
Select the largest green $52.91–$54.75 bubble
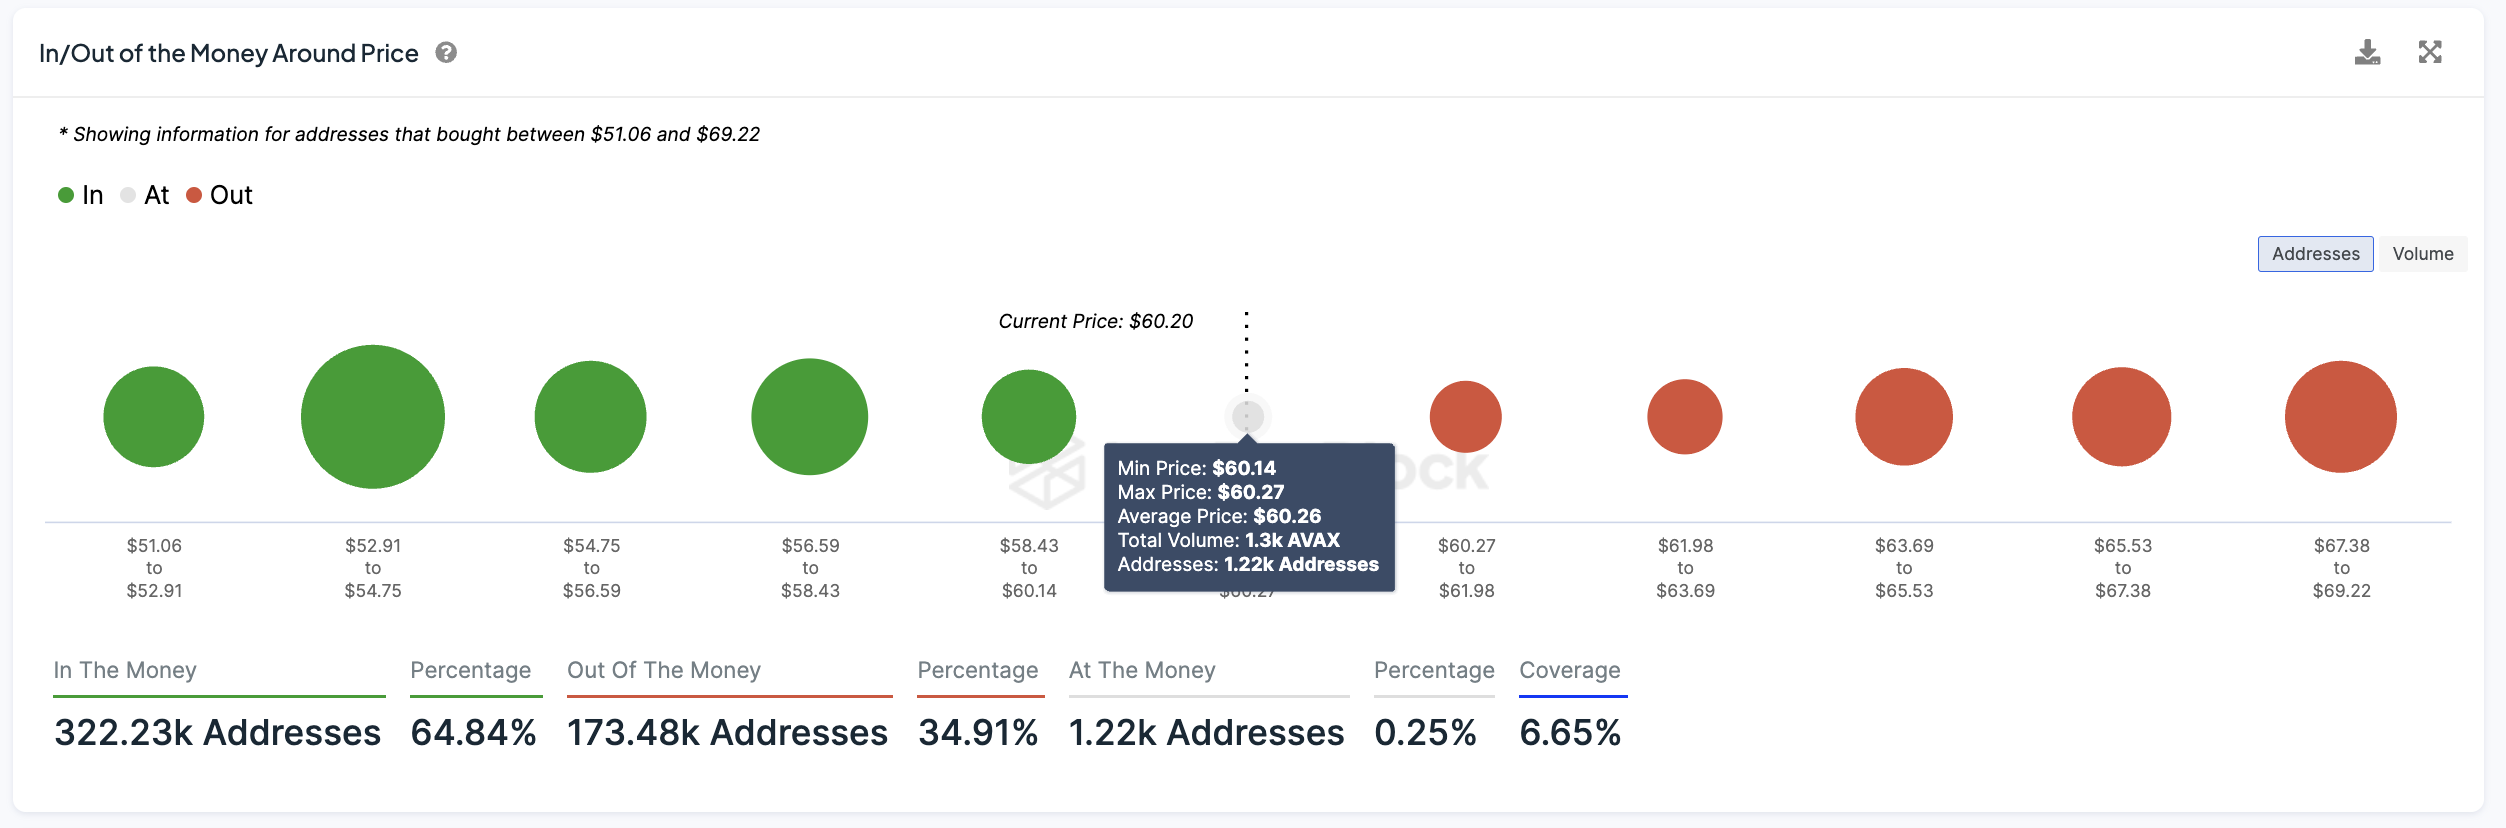pyautogui.click(x=373, y=417)
